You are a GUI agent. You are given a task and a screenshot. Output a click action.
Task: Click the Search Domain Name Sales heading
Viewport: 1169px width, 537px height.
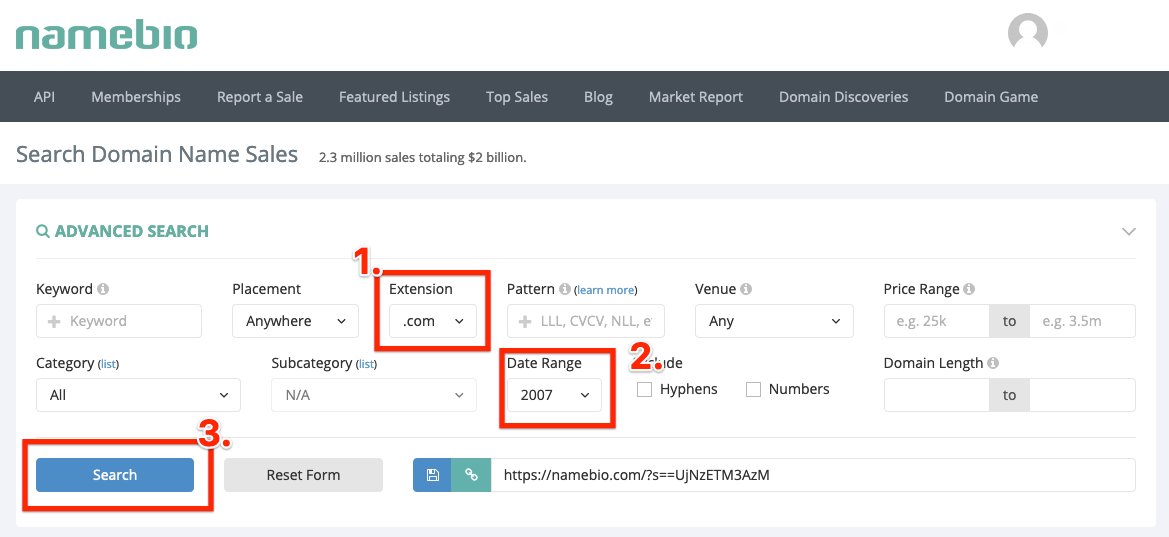coord(157,155)
